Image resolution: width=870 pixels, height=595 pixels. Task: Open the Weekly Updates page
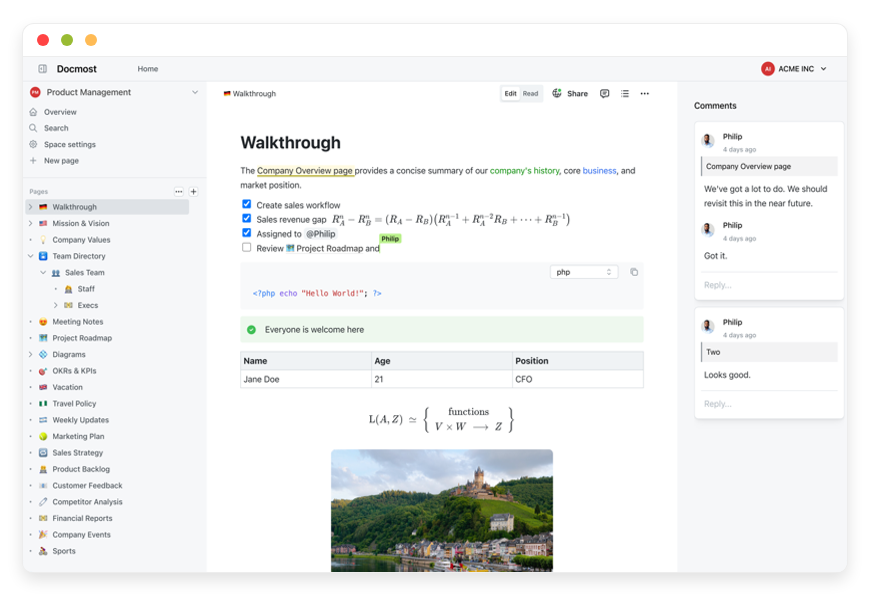click(80, 420)
